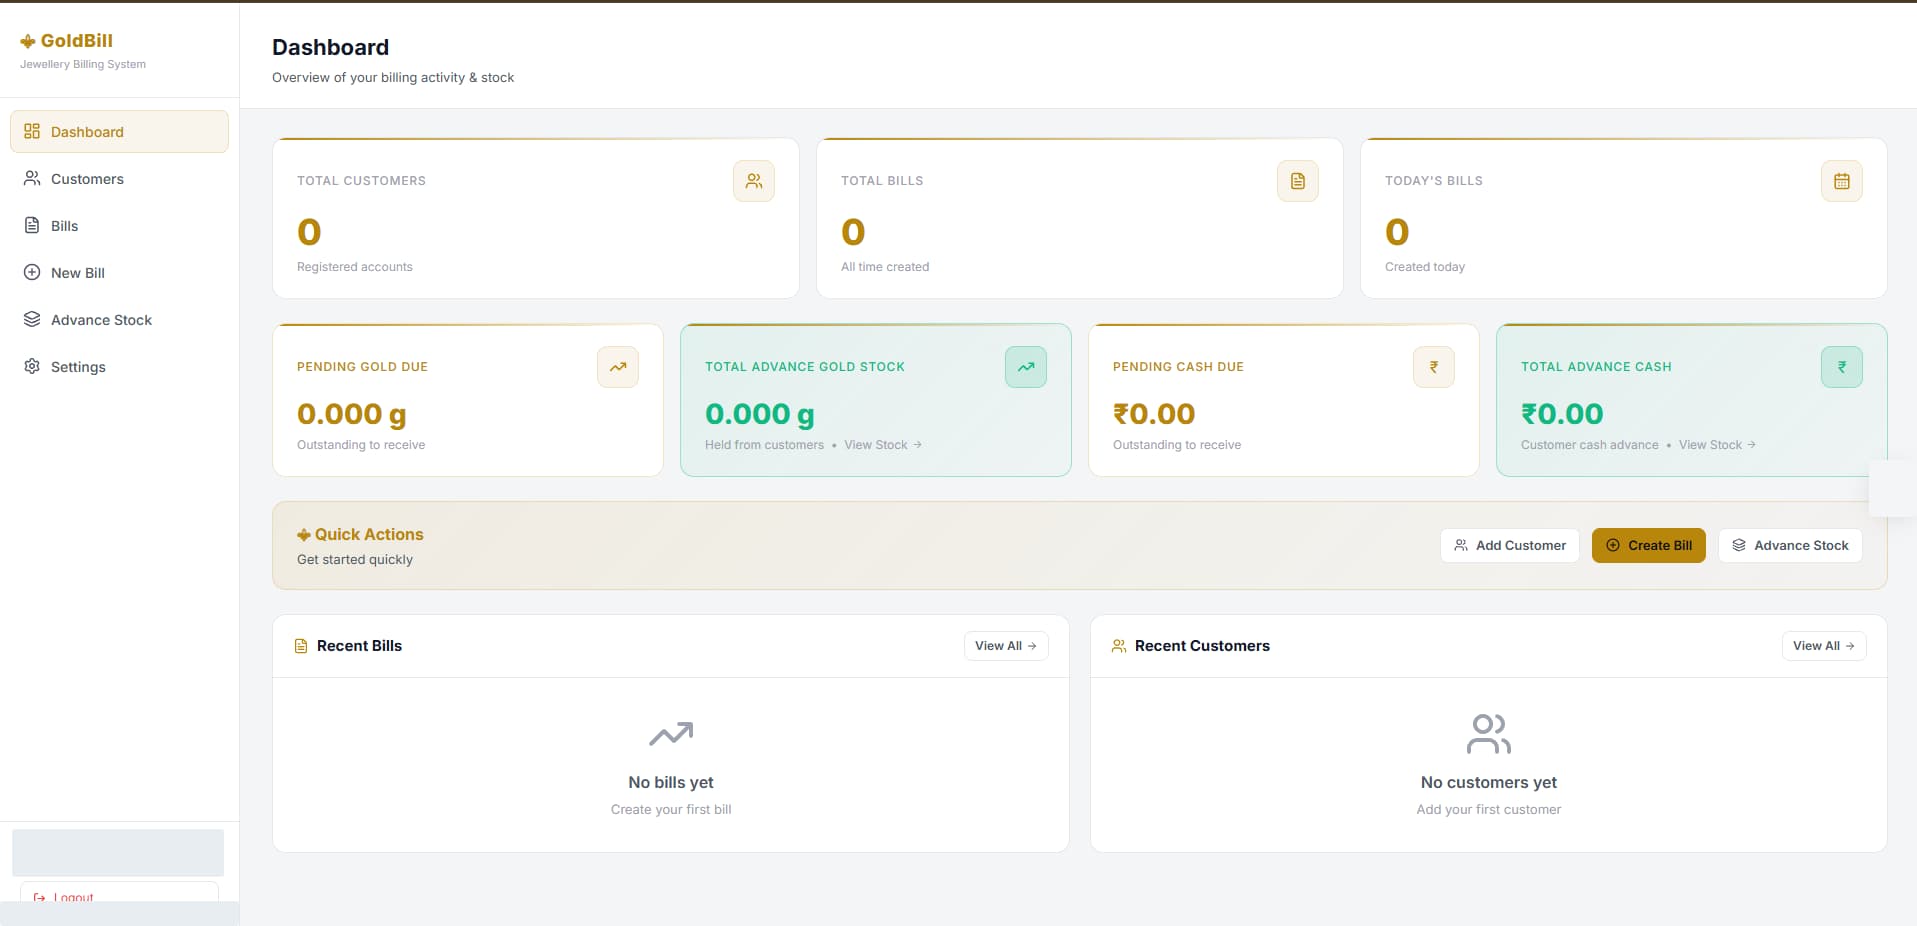Click the people icon above No customers yet

[x=1489, y=734]
